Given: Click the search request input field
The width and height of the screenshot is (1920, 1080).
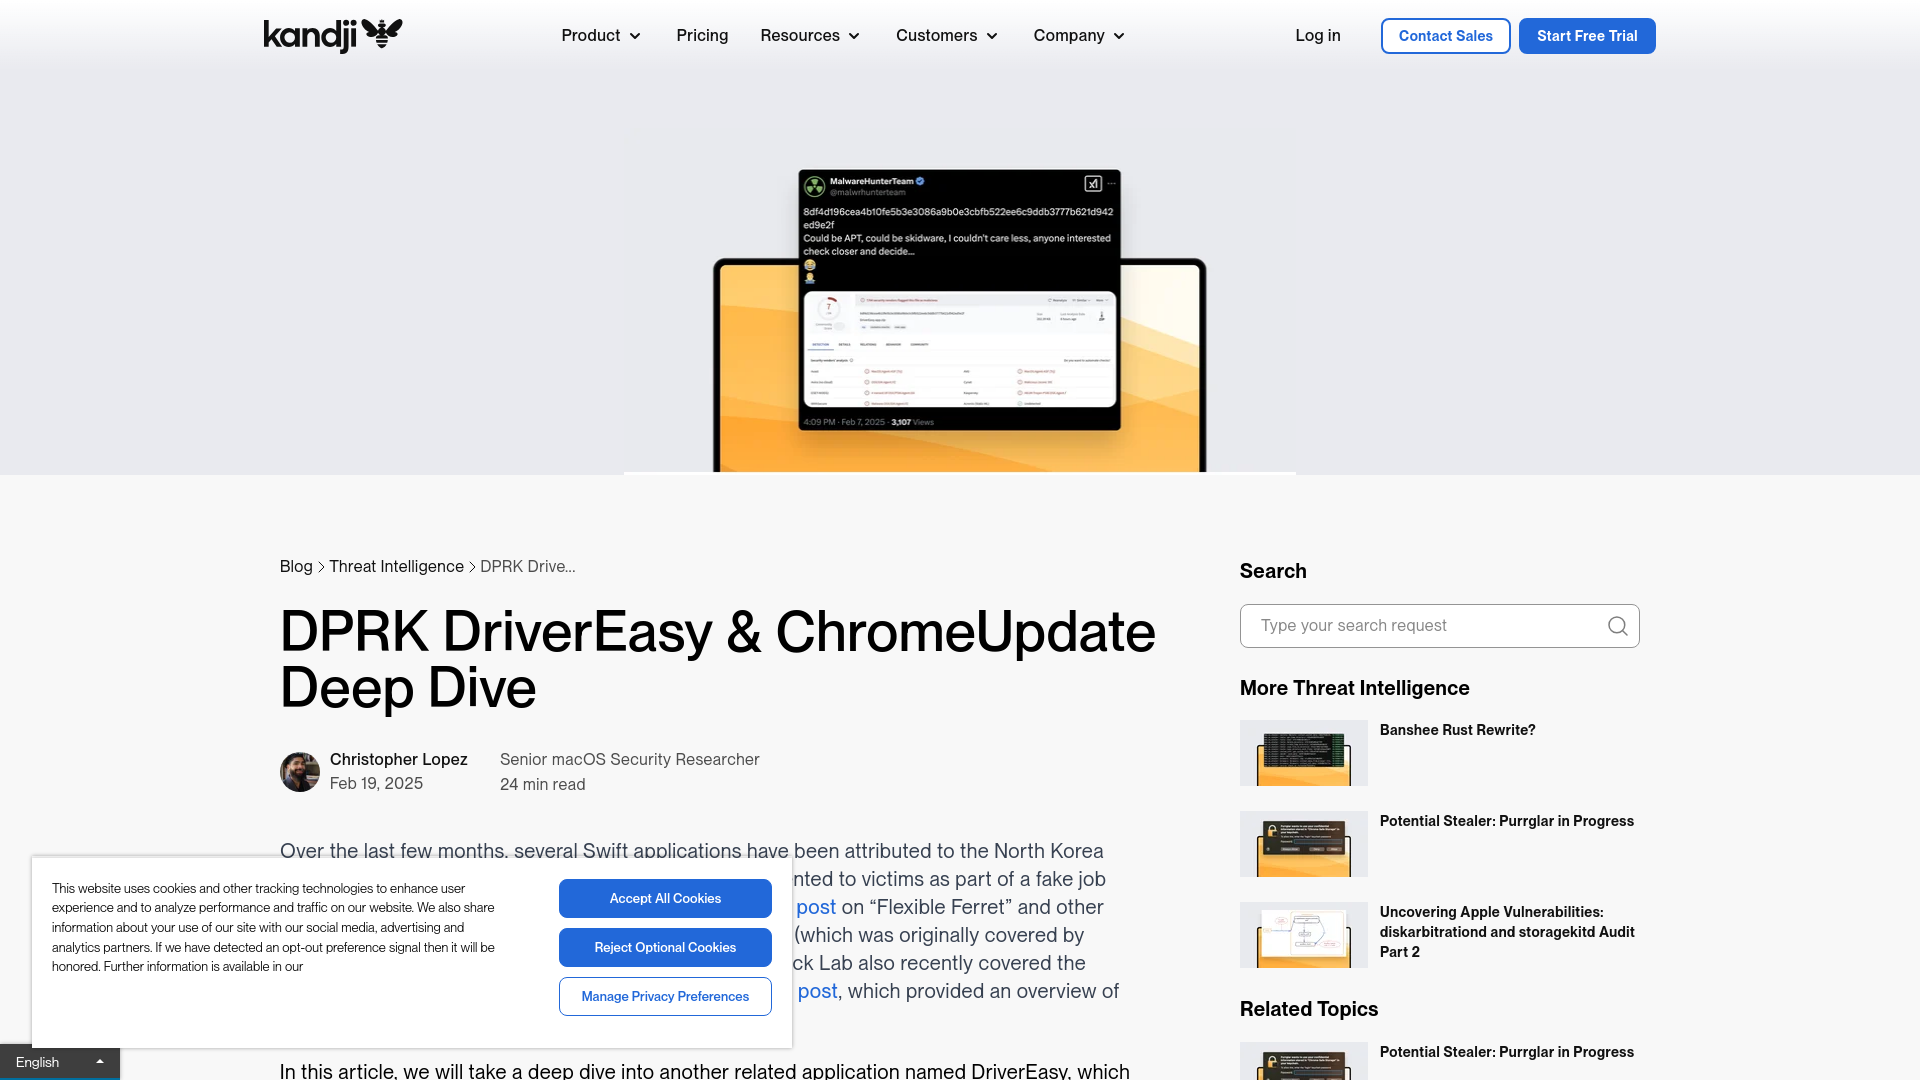Looking at the screenshot, I should coord(1440,626).
